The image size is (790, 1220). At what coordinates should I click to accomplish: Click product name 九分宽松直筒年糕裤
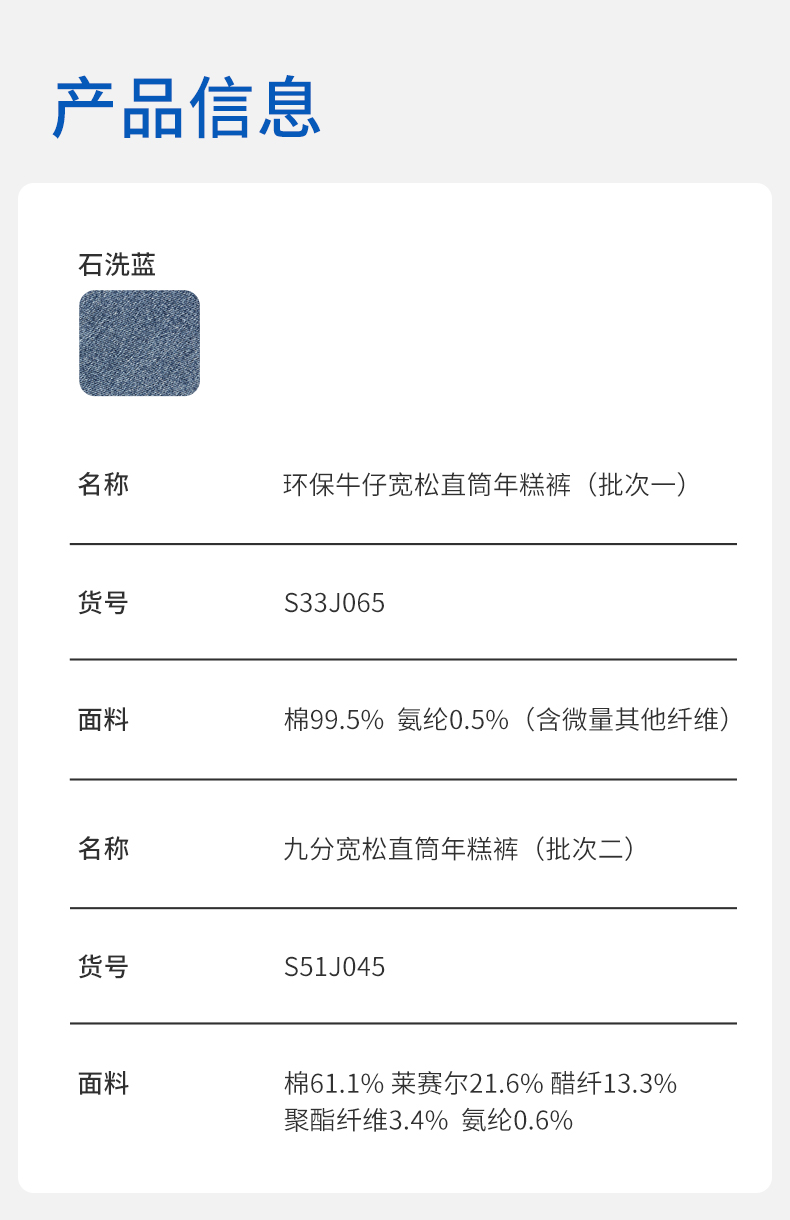pos(401,849)
